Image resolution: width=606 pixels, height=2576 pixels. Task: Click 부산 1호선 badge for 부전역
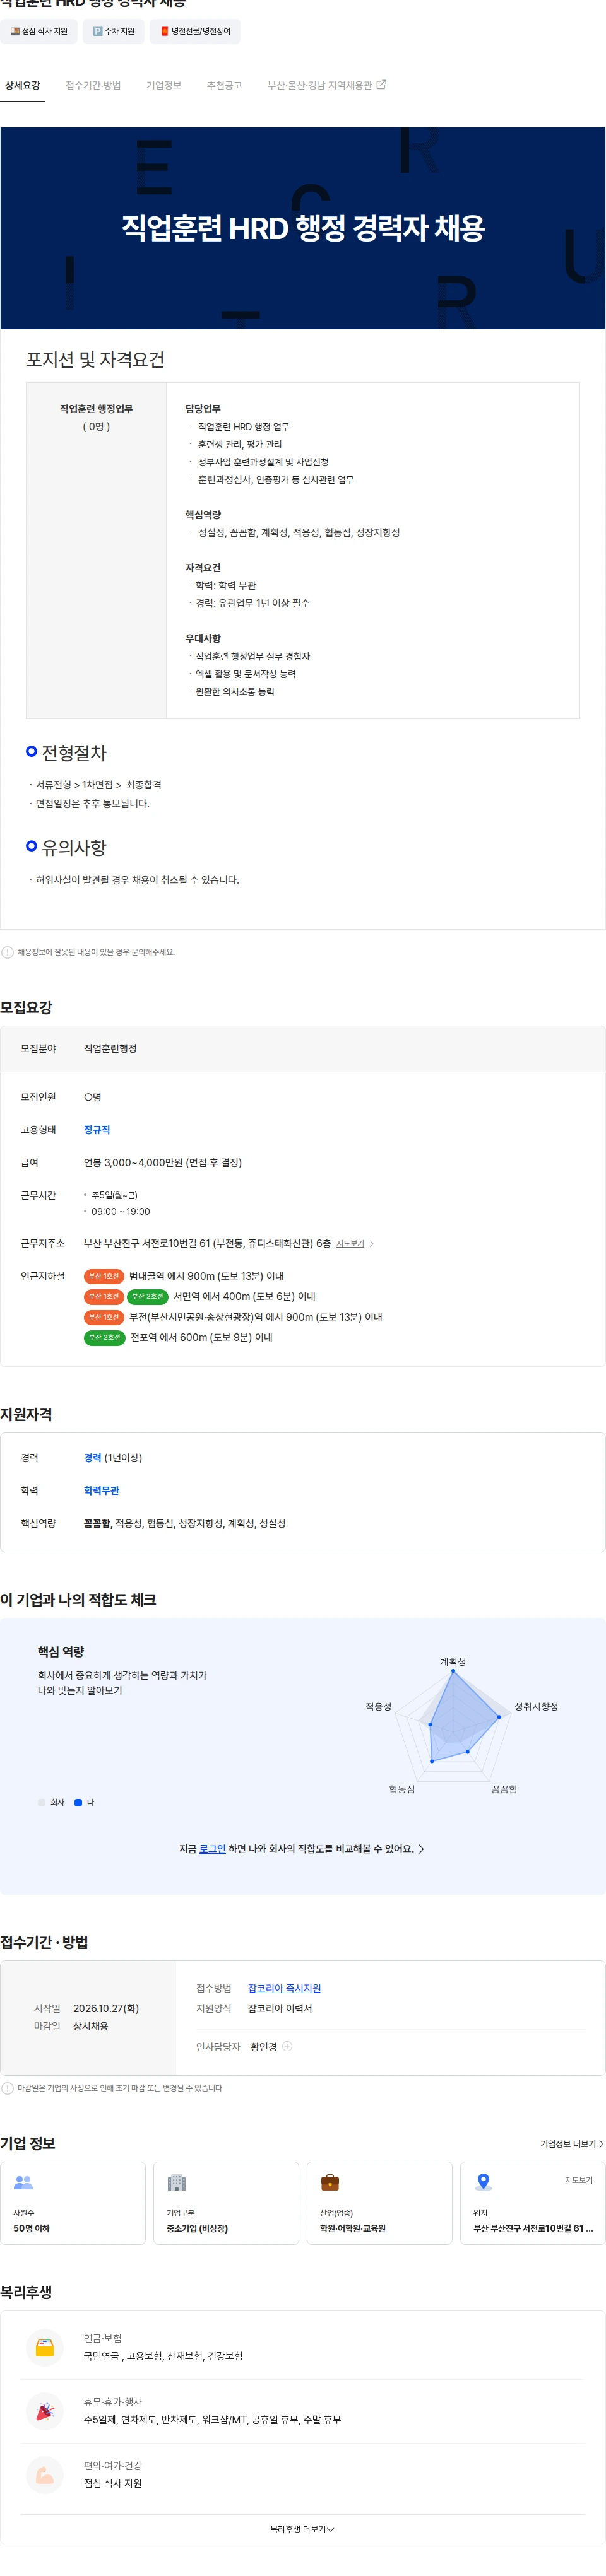[104, 1317]
